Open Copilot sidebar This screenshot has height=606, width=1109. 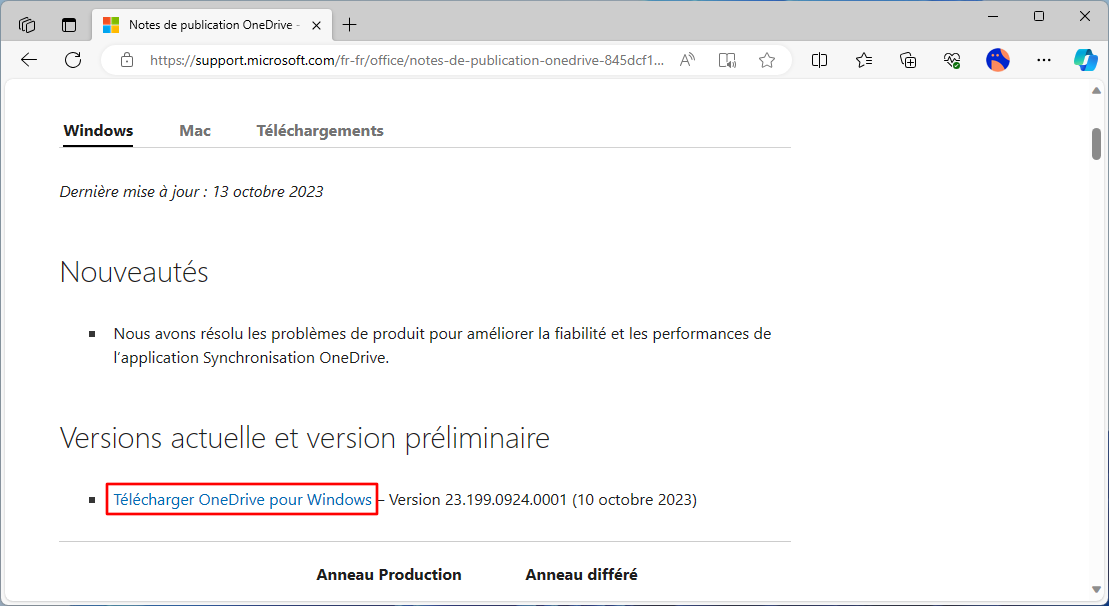coord(1086,60)
